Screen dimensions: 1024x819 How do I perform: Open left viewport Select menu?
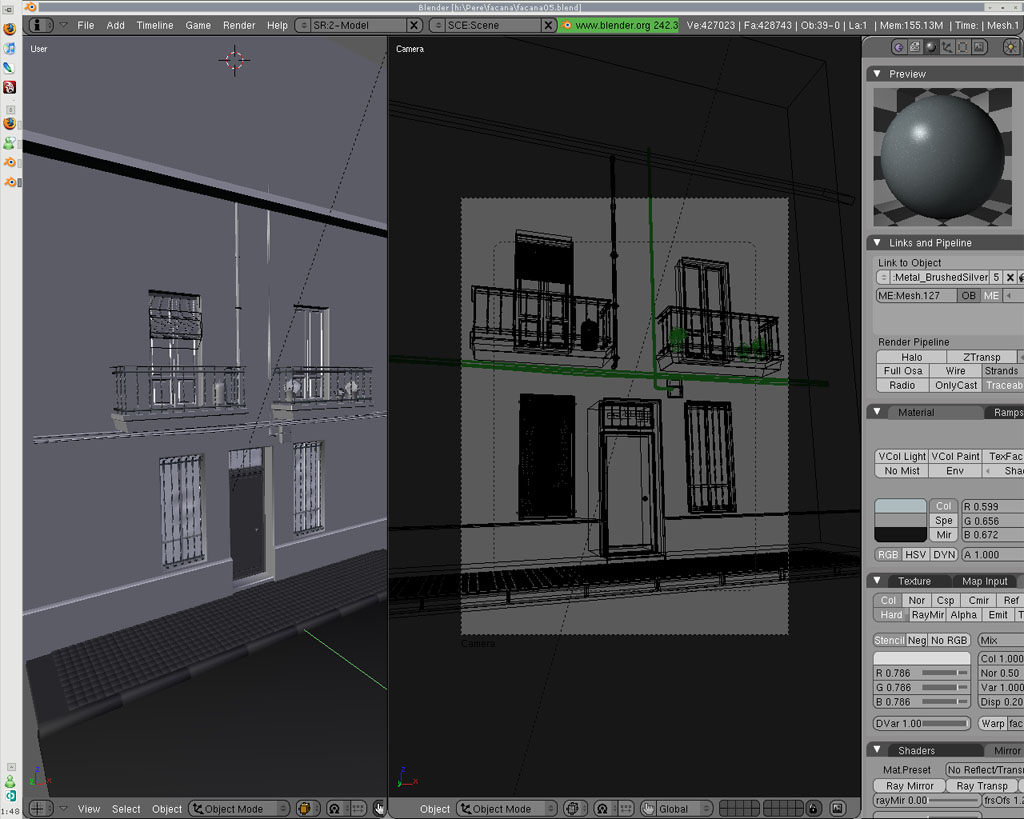[126, 809]
